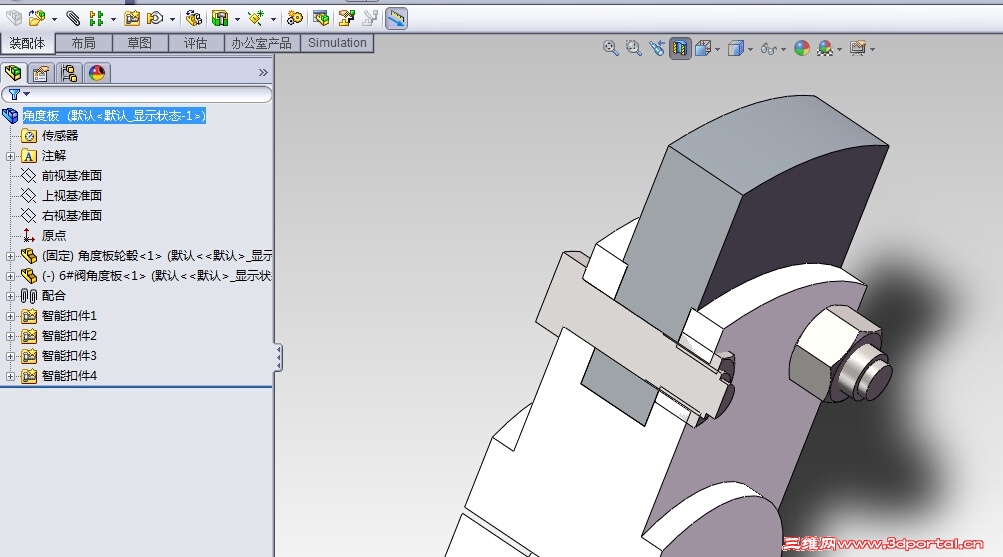Click the Display Style cube icon
The width and height of the screenshot is (1003, 557).
click(736, 48)
